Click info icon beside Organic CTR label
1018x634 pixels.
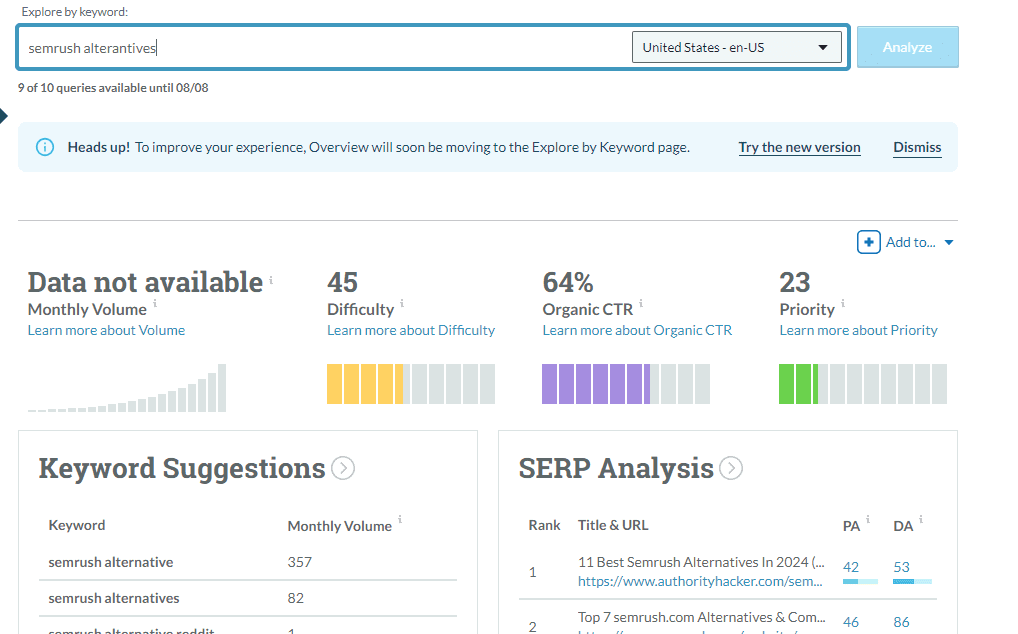point(641,303)
